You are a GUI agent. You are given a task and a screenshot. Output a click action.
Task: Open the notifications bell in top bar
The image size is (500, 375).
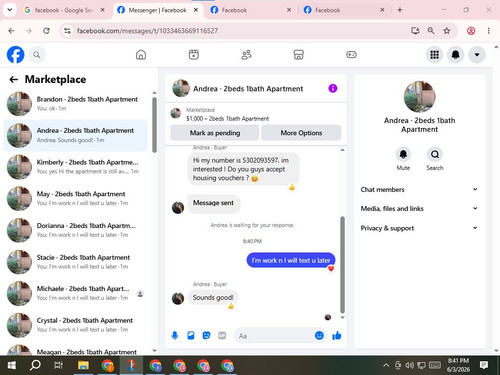tap(456, 55)
